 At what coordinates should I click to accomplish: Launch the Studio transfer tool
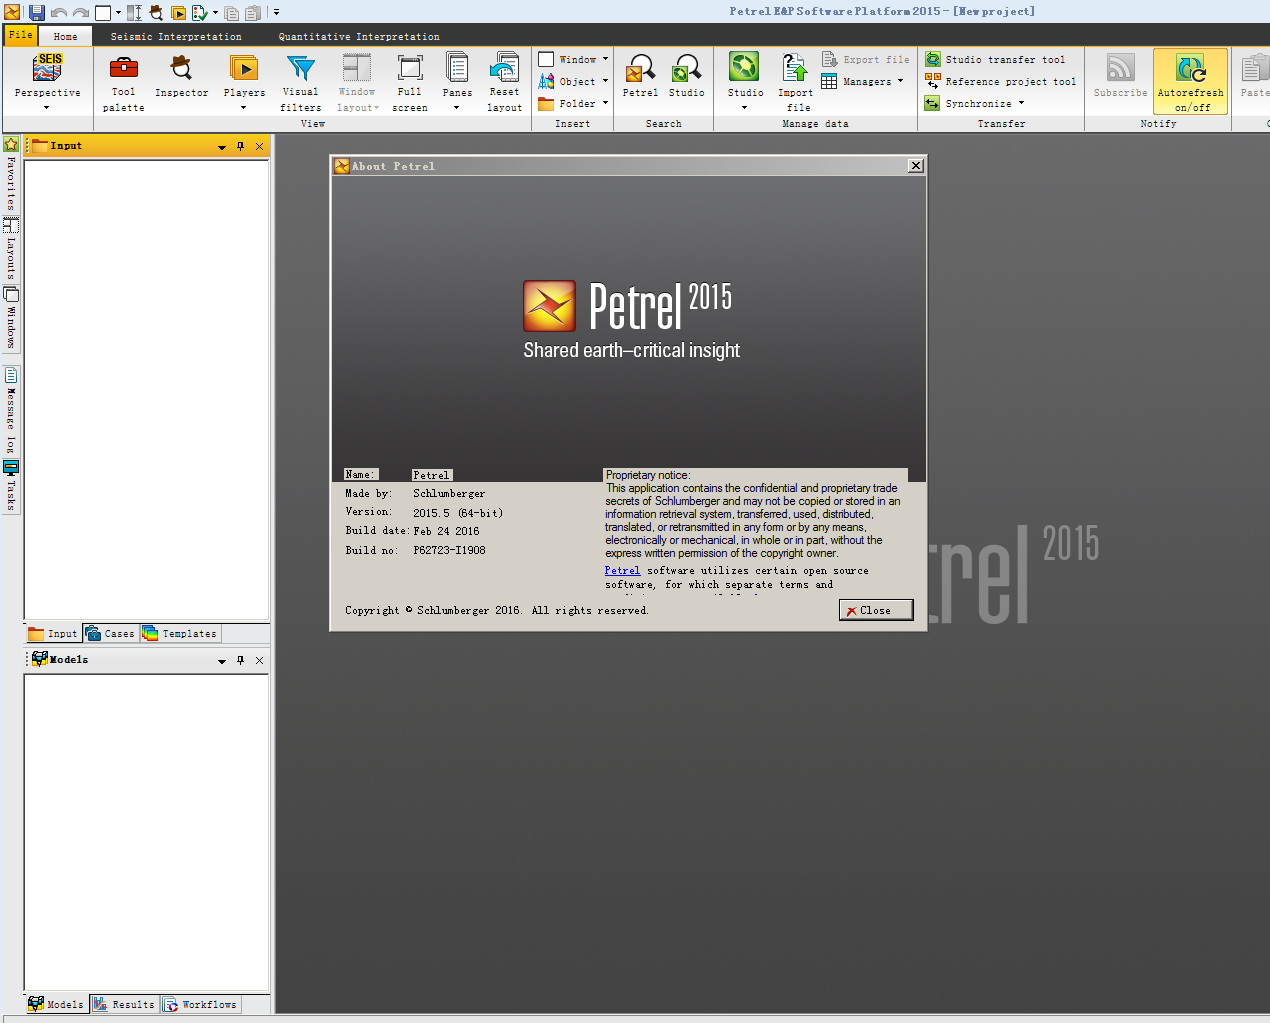click(995, 59)
